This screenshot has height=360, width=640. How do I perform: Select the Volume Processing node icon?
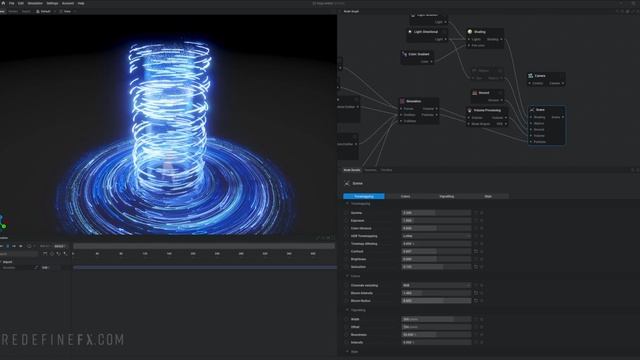[x=470, y=110]
